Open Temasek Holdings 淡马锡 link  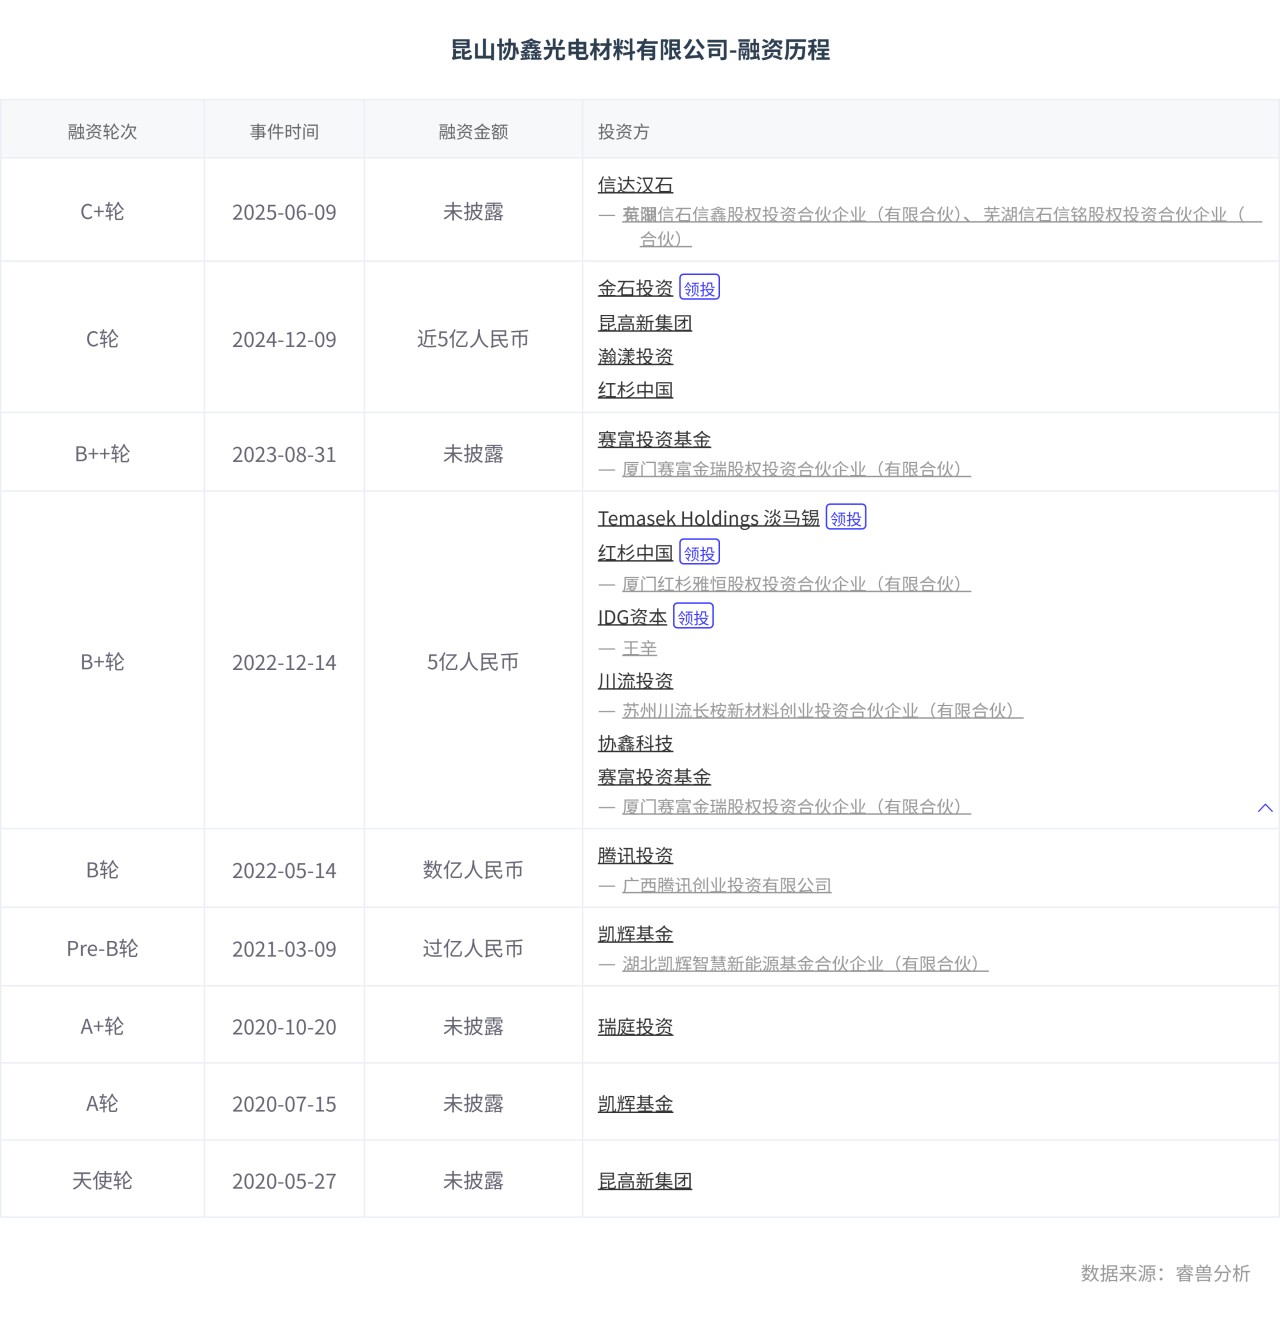tap(709, 518)
